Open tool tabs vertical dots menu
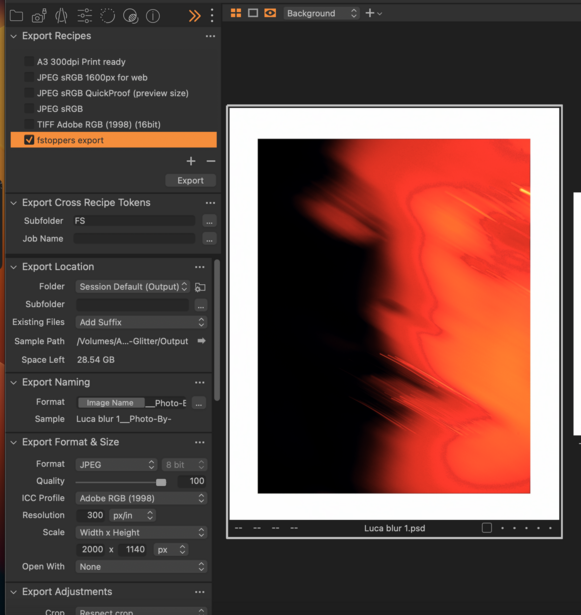This screenshot has height=615, width=581. tap(212, 16)
